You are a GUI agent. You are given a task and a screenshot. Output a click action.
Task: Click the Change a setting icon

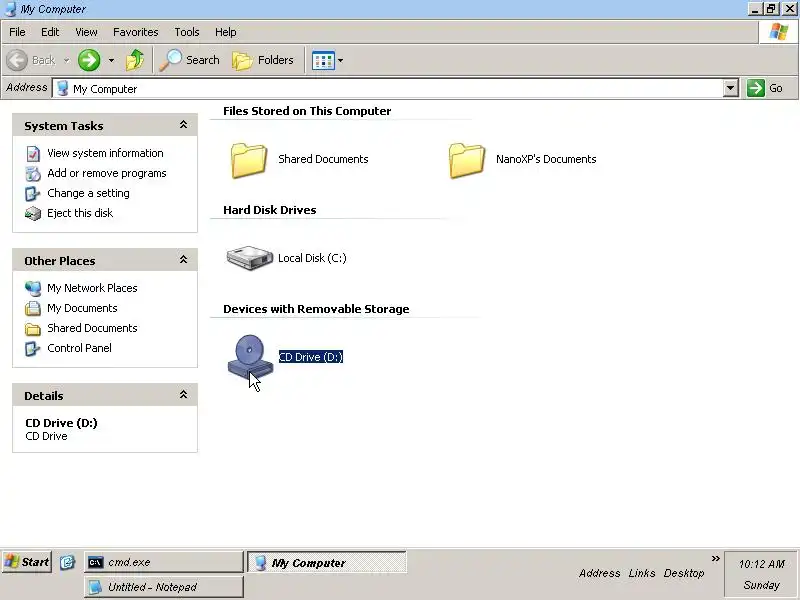[33, 193]
